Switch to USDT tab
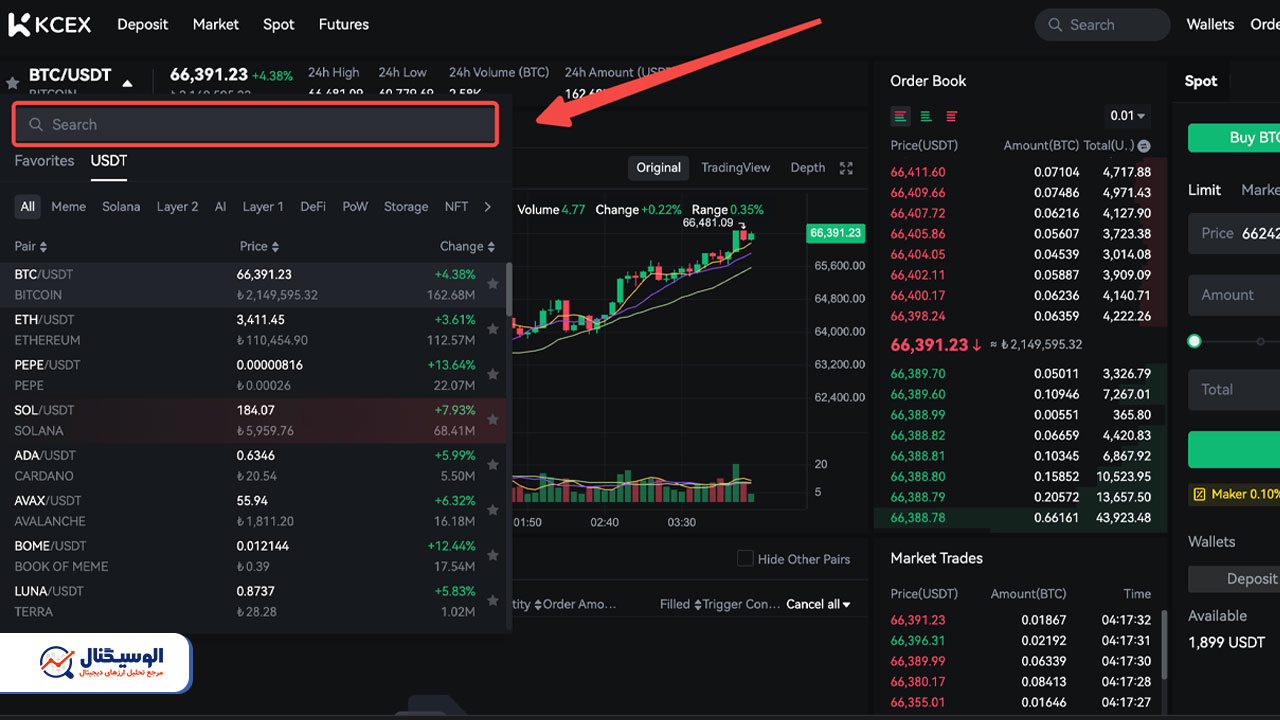 pyautogui.click(x=109, y=161)
